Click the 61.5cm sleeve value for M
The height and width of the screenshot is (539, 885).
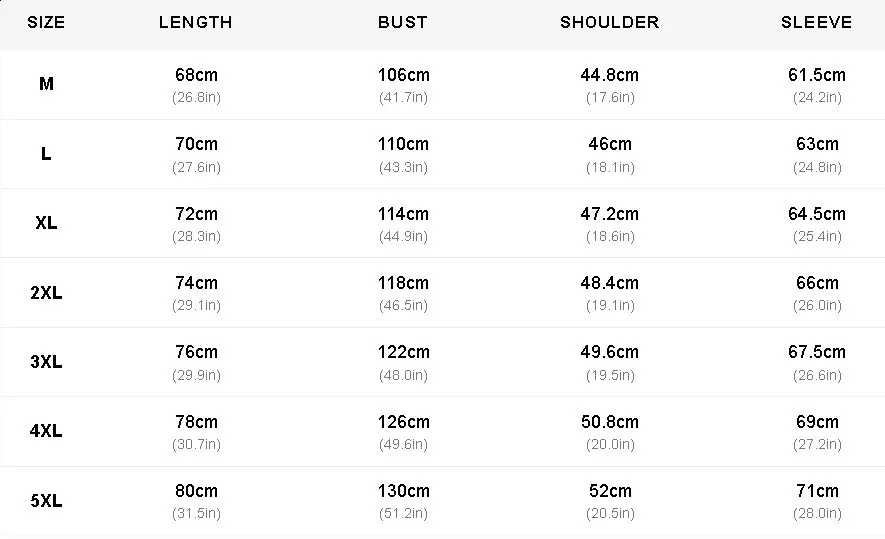[x=817, y=75]
